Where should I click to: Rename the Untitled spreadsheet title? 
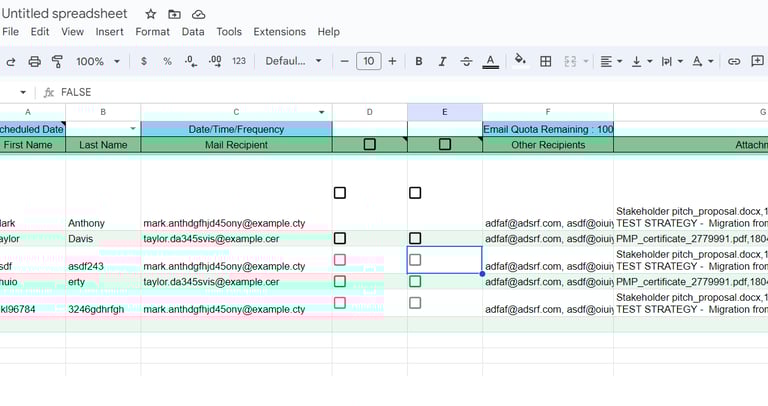point(65,14)
